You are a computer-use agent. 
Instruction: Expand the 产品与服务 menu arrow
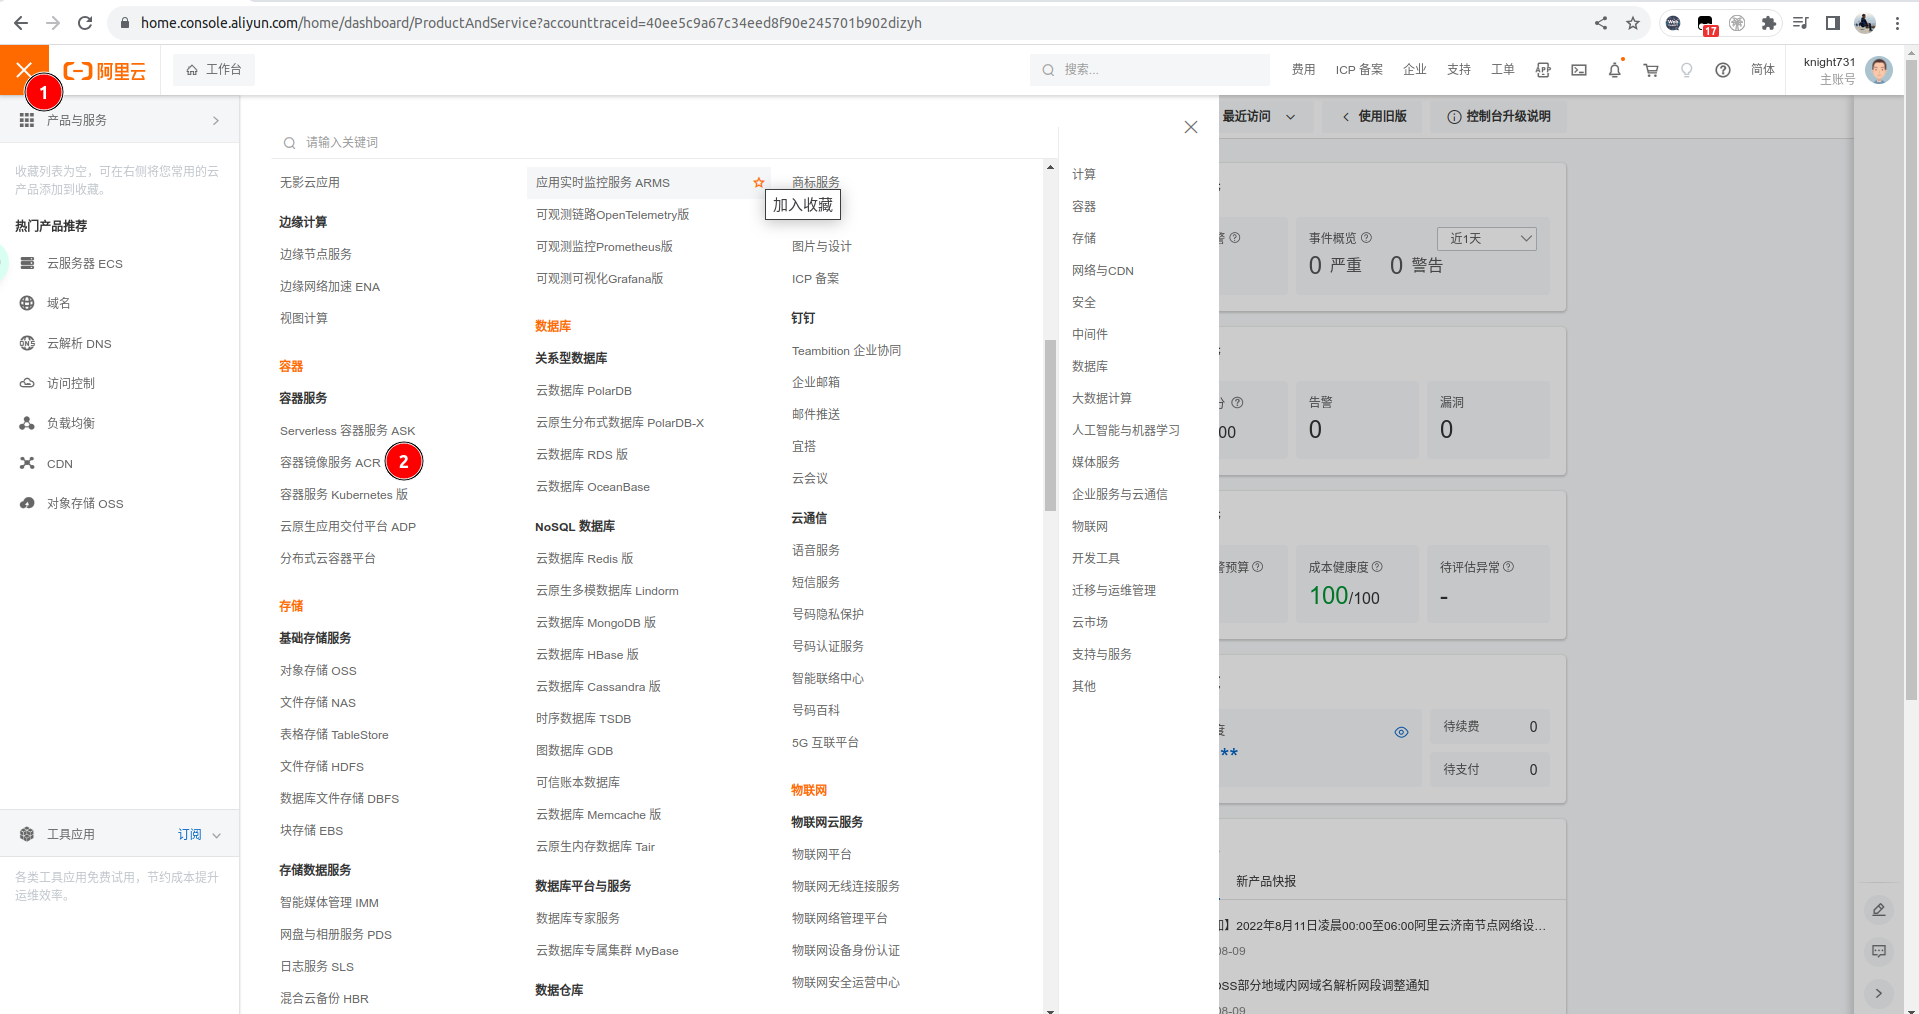pyautogui.click(x=216, y=121)
